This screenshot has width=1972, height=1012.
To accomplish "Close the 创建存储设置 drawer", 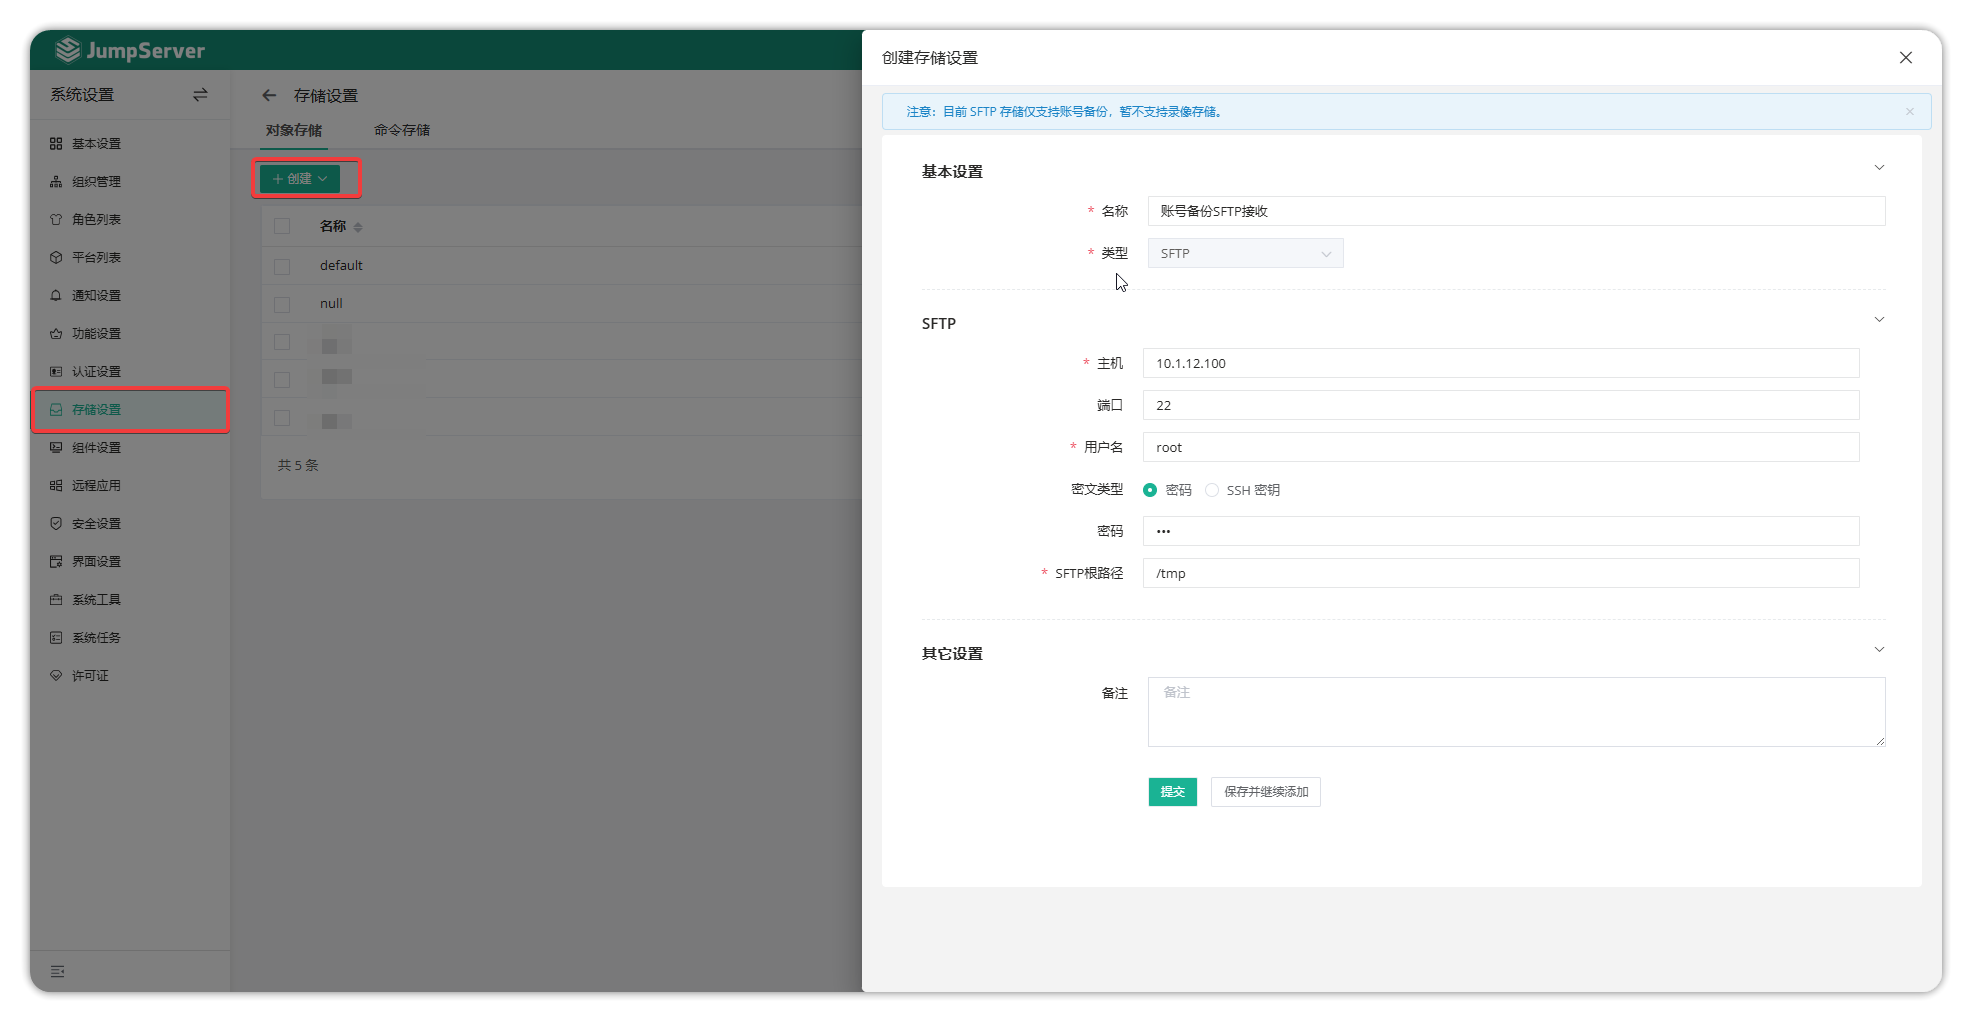I will (x=1905, y=58).
